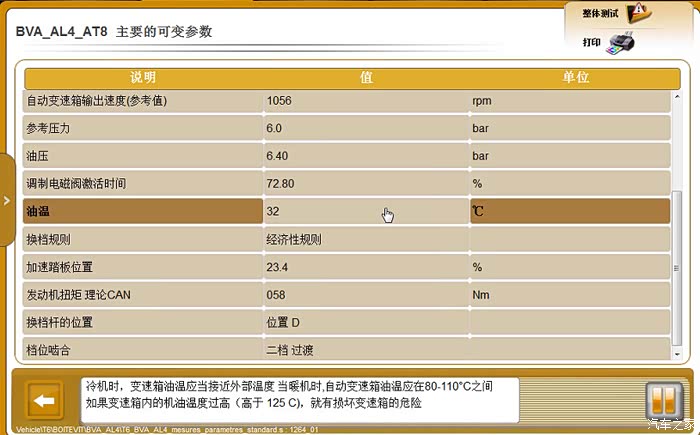Select the 参考压力 parameter row
Image resolution: width=700 pixels, height=435 pixels.
click(143, 129)
